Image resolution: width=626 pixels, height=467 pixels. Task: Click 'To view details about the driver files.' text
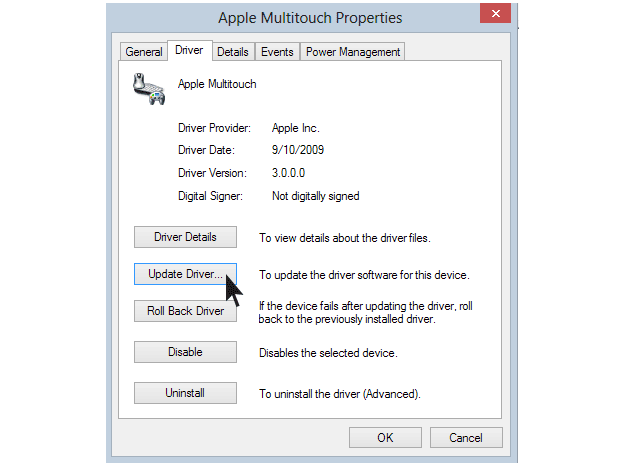[345, 238]
